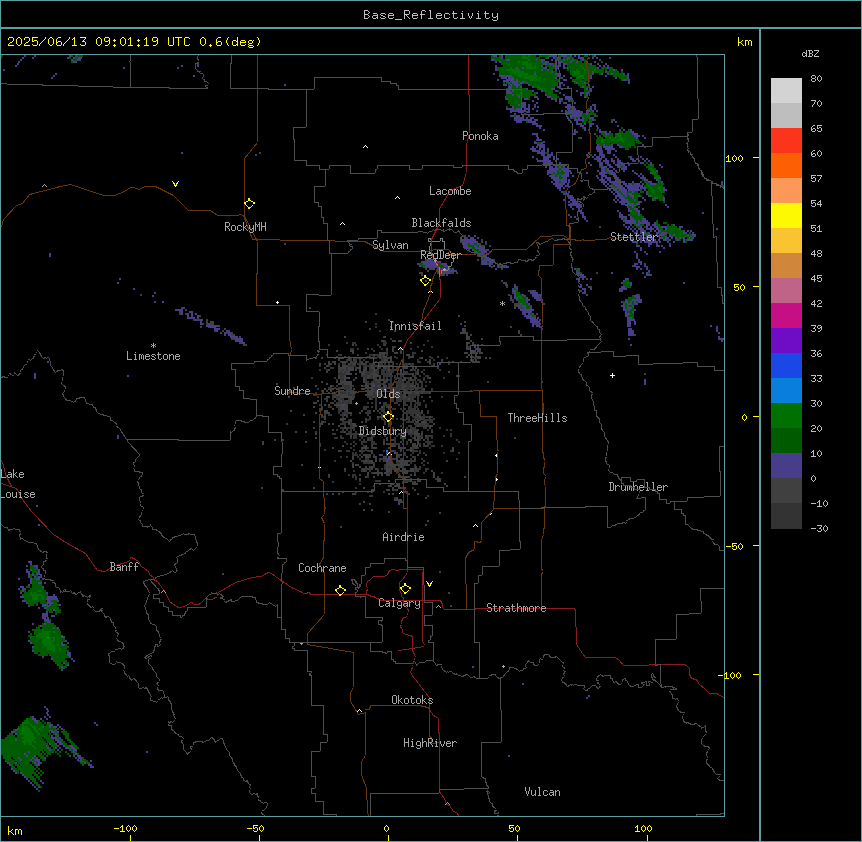Click the asterisk marker above Limestone
The height and width of the screenshot is (842, 862).
pos(153,345)
